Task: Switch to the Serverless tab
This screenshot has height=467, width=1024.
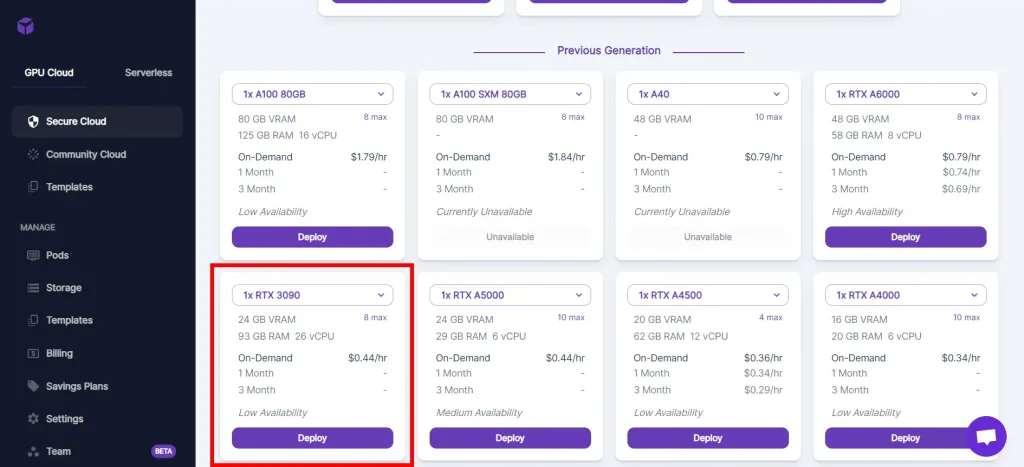Action: pos(148,73)
